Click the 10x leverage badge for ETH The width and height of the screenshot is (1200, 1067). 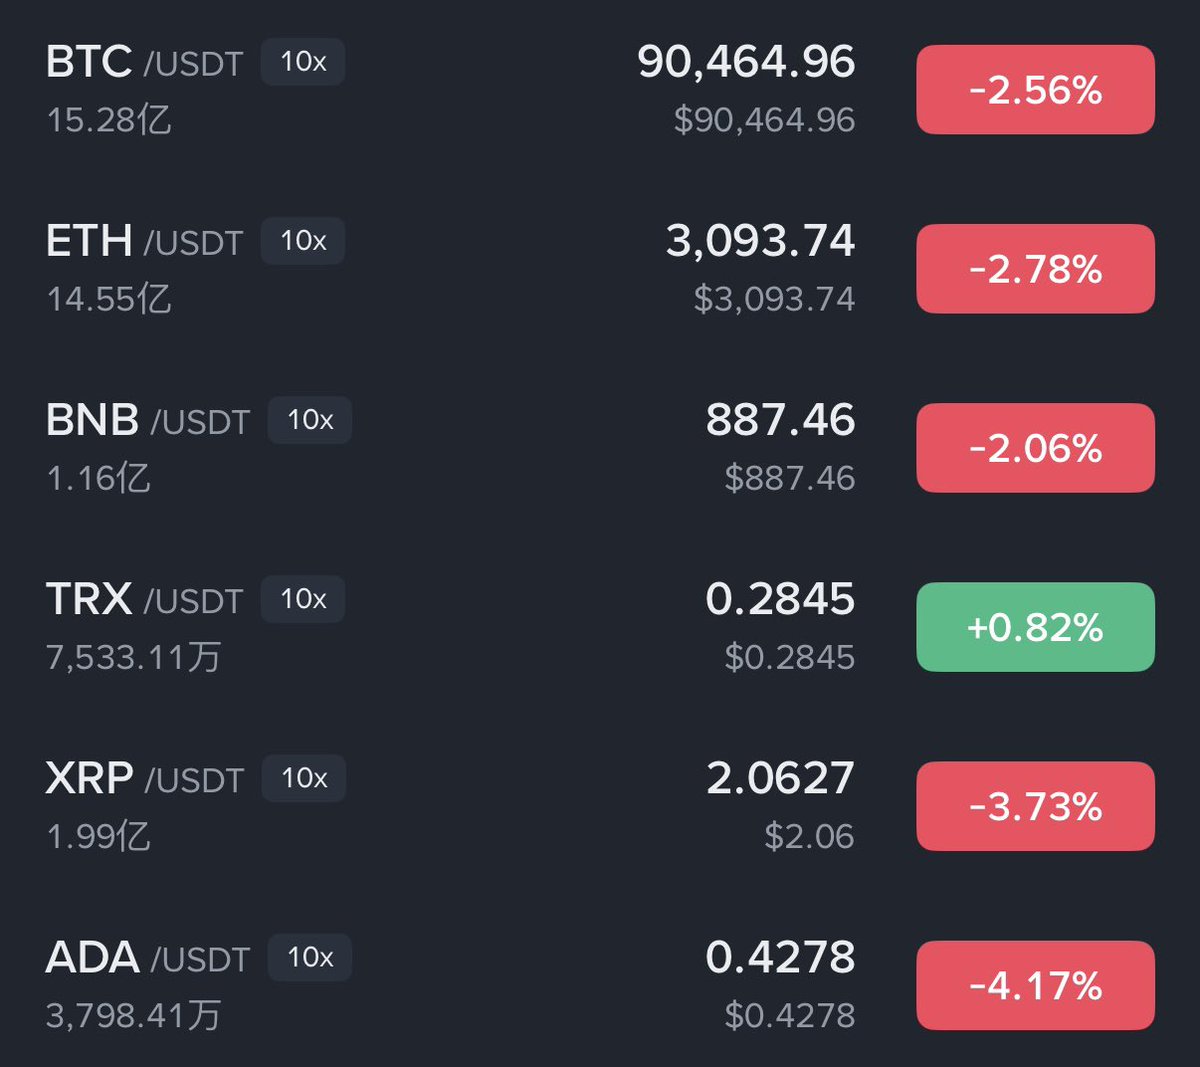tap(303, 241)
